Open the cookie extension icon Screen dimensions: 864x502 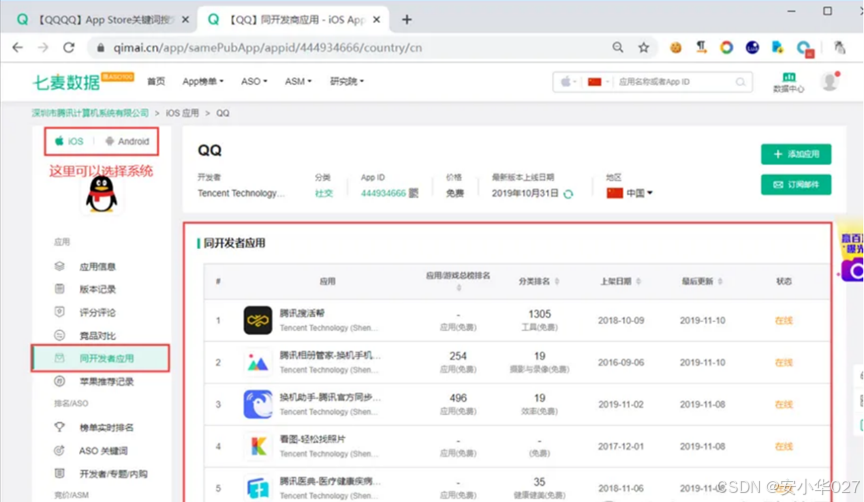(x=676, y=47)
